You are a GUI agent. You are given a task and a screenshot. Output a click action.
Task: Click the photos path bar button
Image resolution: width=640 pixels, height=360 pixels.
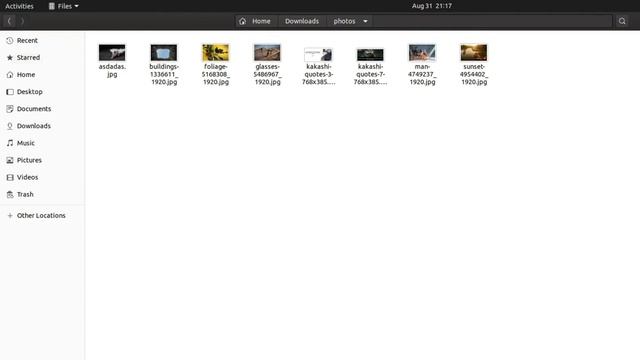pos(344,21)
